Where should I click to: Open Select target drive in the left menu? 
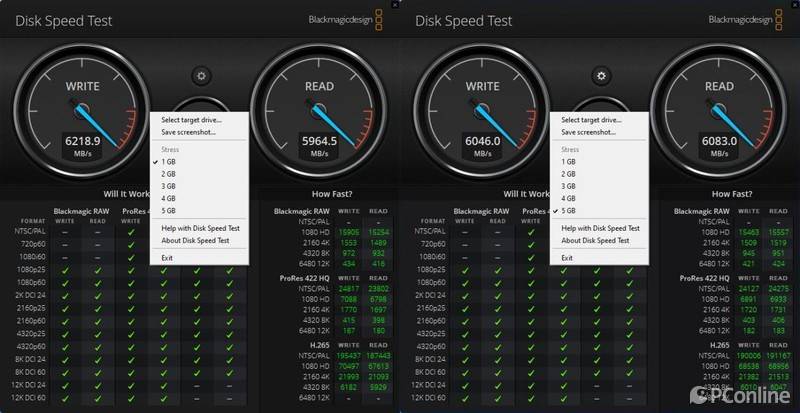click(x=192, y=120)
